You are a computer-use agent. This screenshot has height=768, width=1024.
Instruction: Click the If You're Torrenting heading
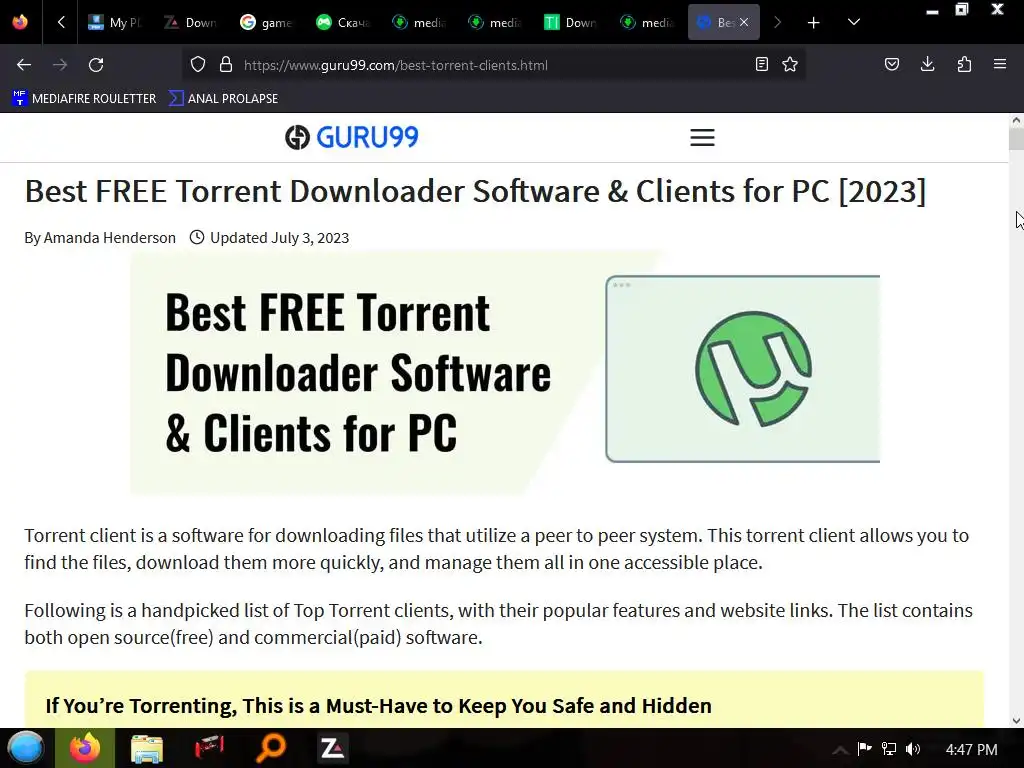click(x=378, y=706)
